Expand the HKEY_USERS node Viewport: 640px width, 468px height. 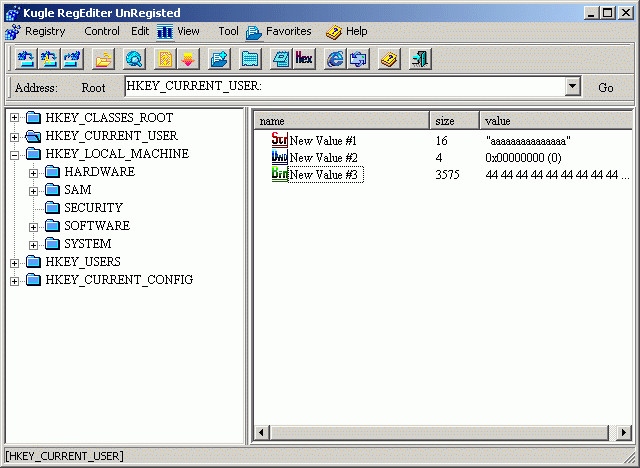point(14,263)
